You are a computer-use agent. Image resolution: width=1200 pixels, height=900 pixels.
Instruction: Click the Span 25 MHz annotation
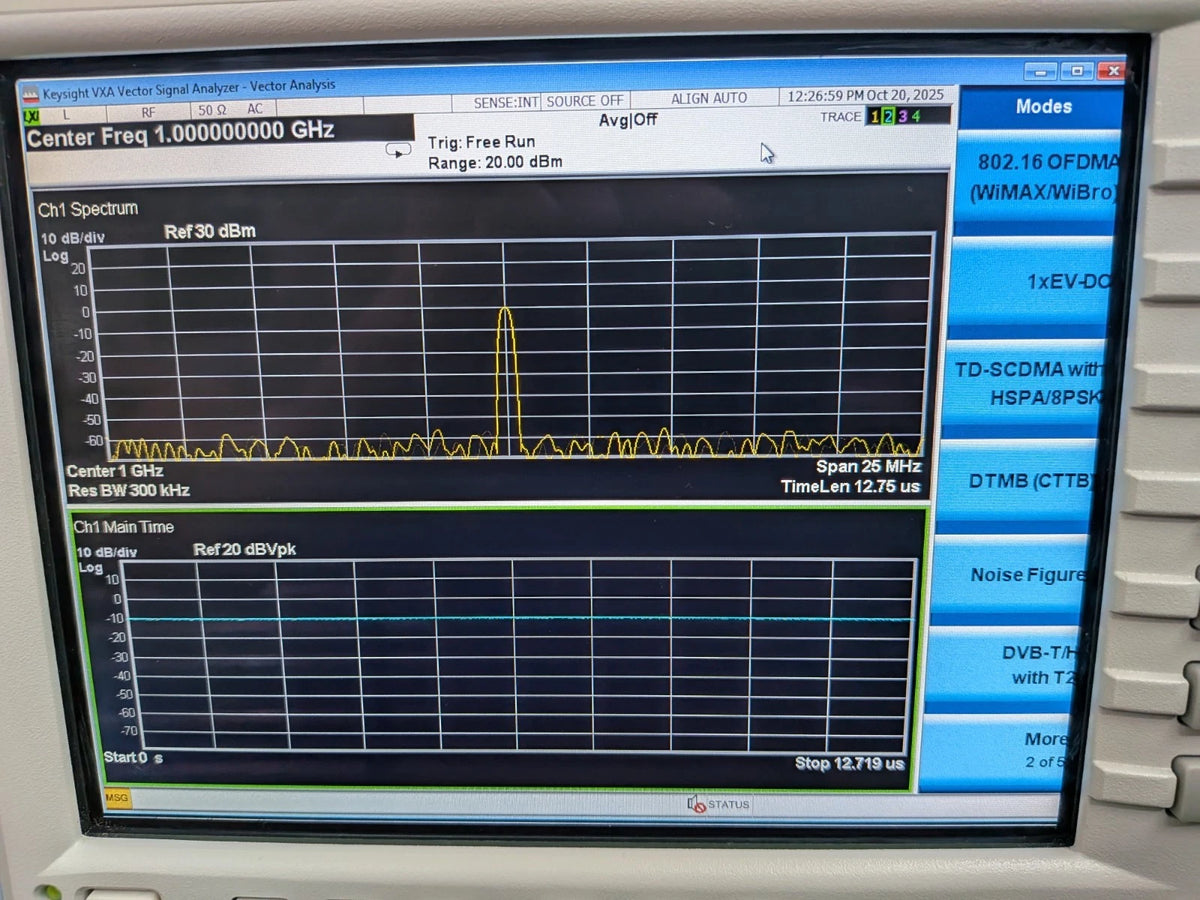click(868, 466)
